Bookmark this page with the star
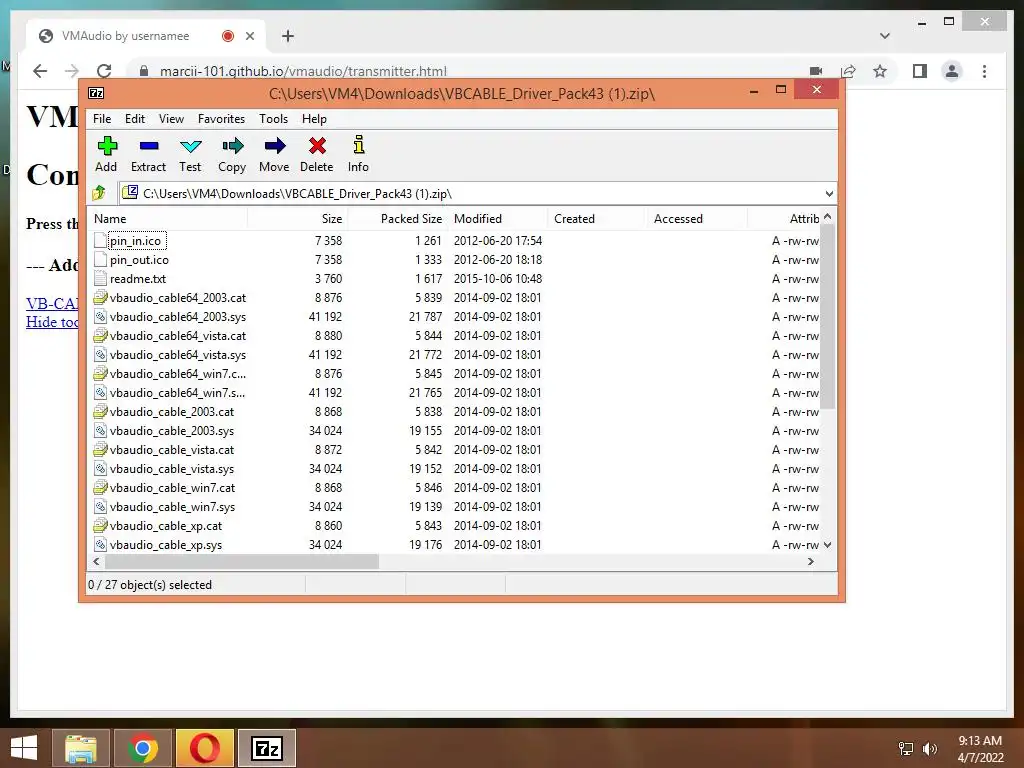The width and height of the screenshot is (1024, 768). [880, 71]
